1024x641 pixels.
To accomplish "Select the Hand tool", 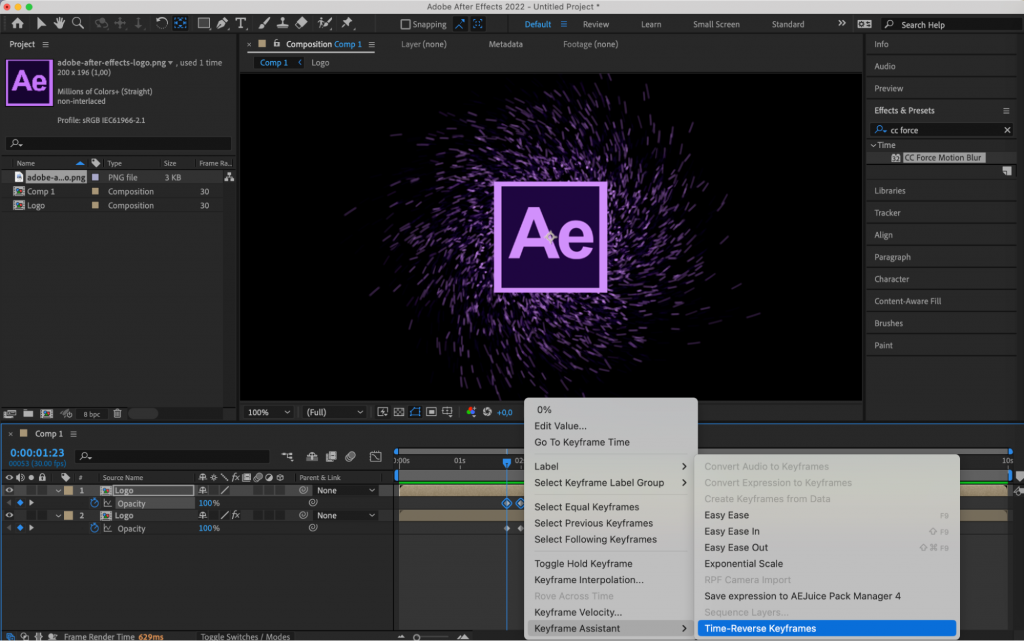I will pos(60,24).
